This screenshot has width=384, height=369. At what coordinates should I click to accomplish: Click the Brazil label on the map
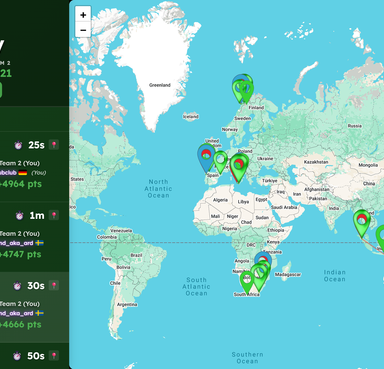[x=136, y=255]
